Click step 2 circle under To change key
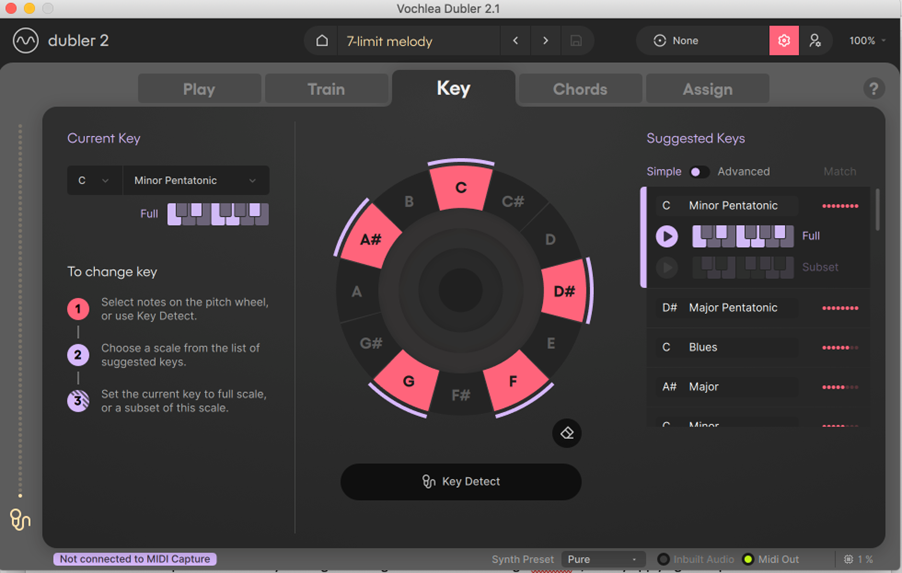Screen dimensions: 902x573 [78, 355]
